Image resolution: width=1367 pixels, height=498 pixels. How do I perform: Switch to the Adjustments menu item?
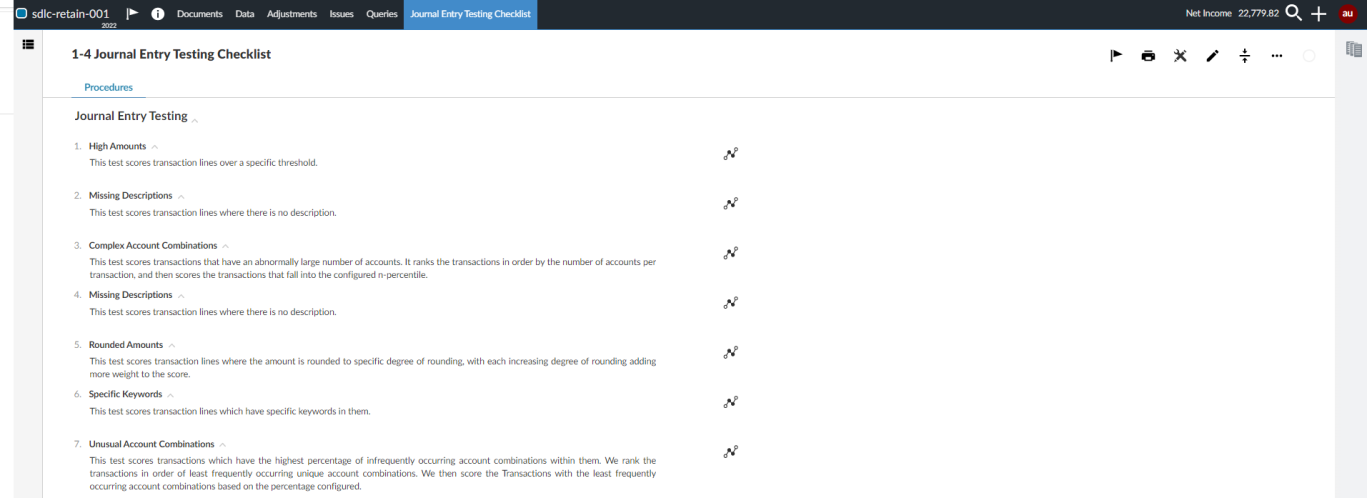pos(292,14)
